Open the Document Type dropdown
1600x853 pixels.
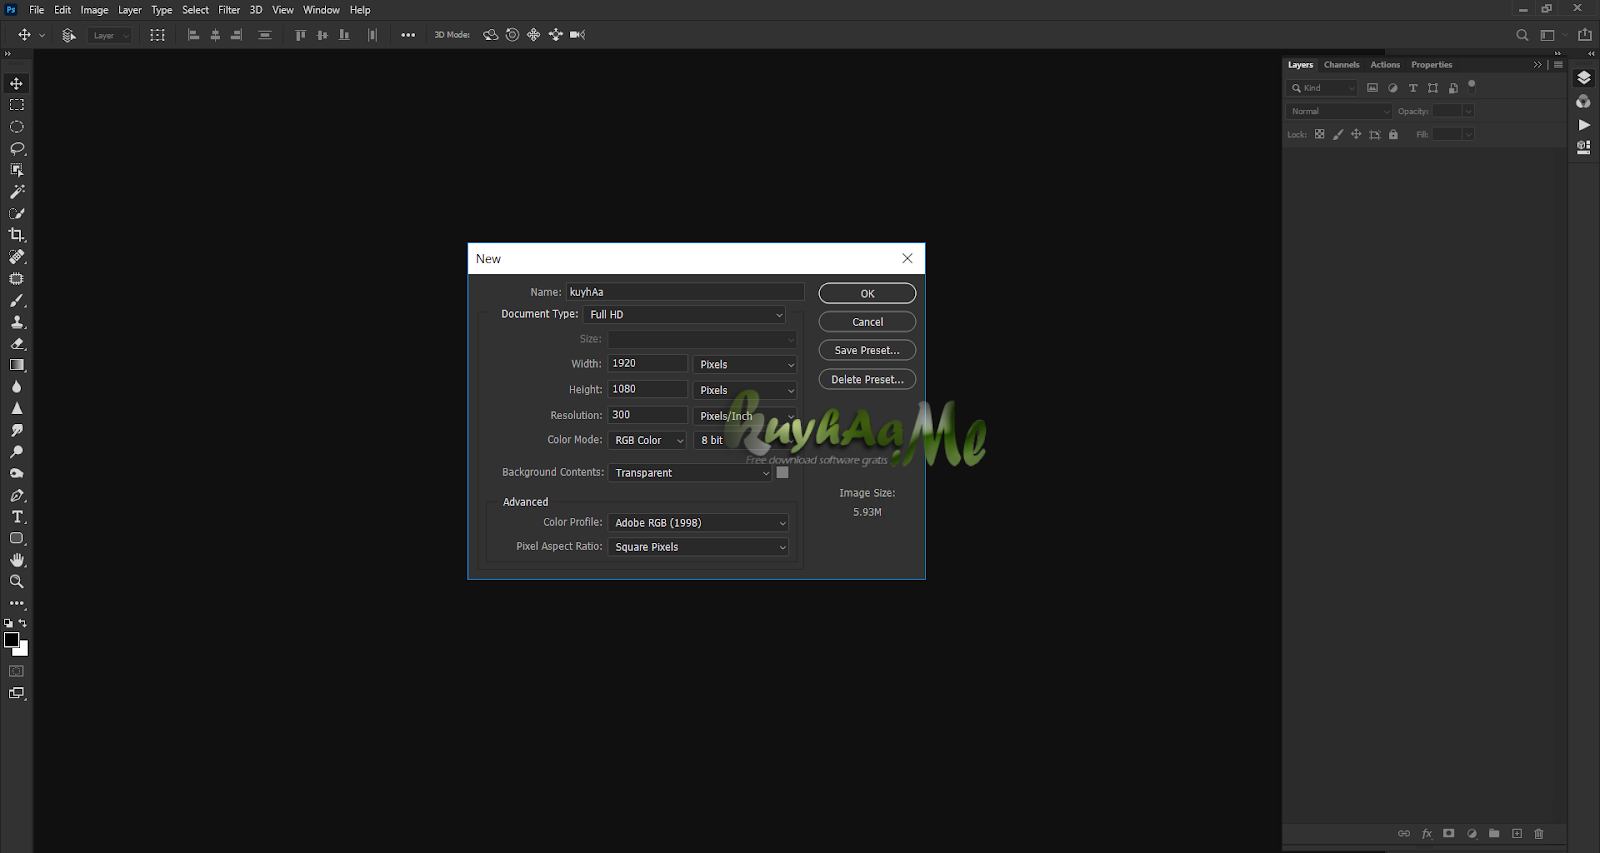(x=685, y=314)
